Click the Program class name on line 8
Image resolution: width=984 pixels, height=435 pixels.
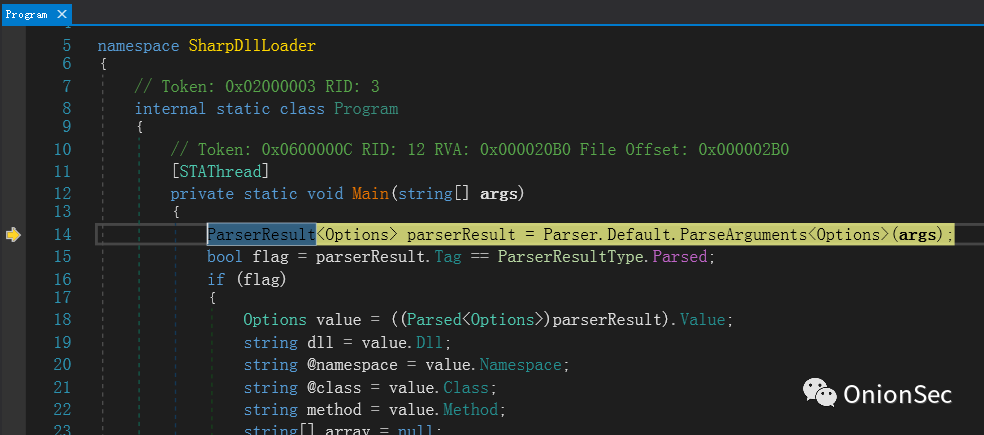(366, 109)
